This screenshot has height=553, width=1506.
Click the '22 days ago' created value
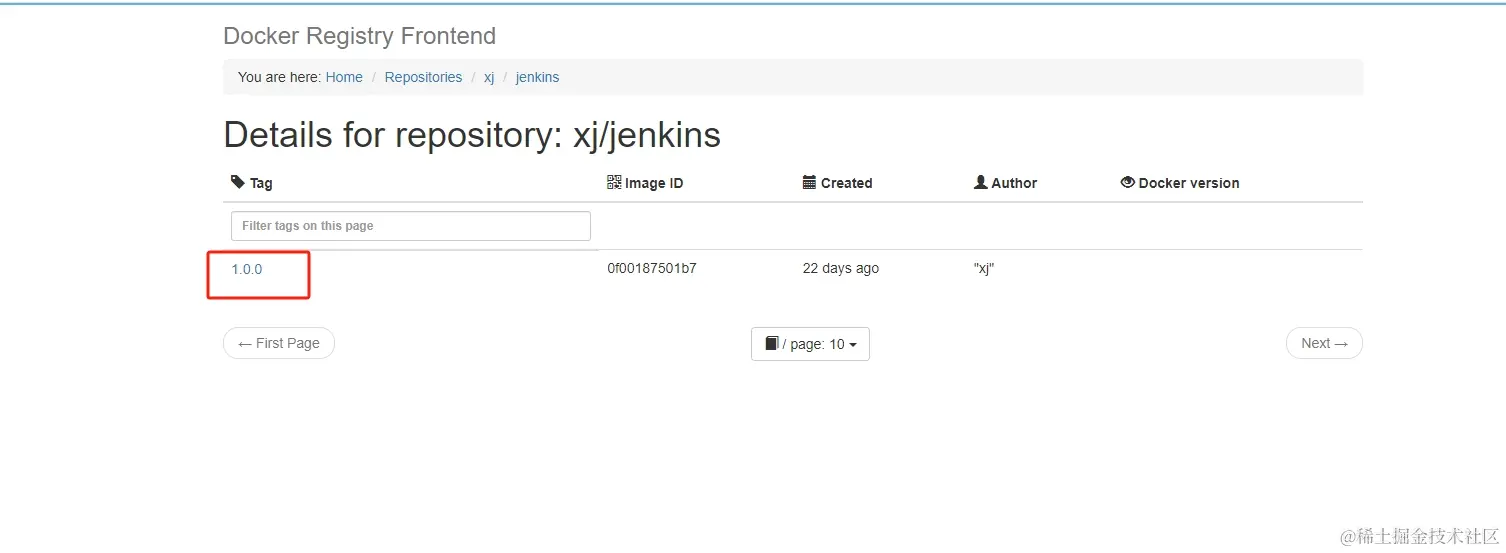[x=841, y=268]
